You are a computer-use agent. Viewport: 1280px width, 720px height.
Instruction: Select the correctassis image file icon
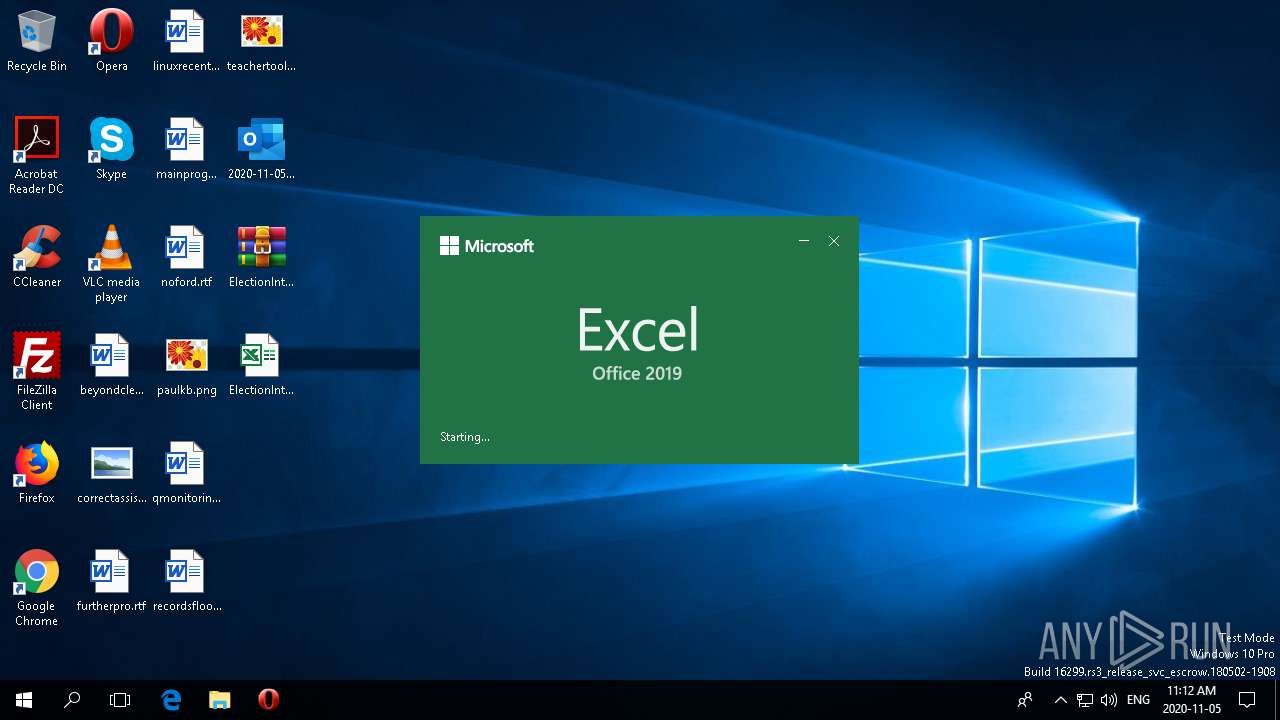111,473
